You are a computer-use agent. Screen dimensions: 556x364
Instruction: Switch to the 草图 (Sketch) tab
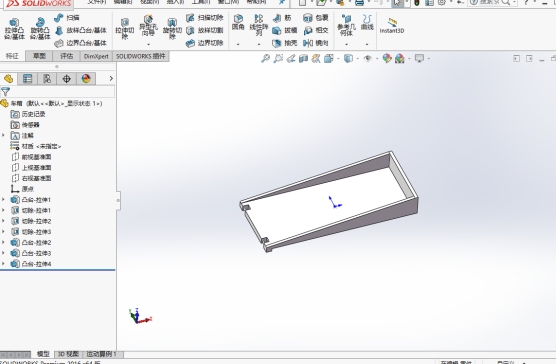39,56
